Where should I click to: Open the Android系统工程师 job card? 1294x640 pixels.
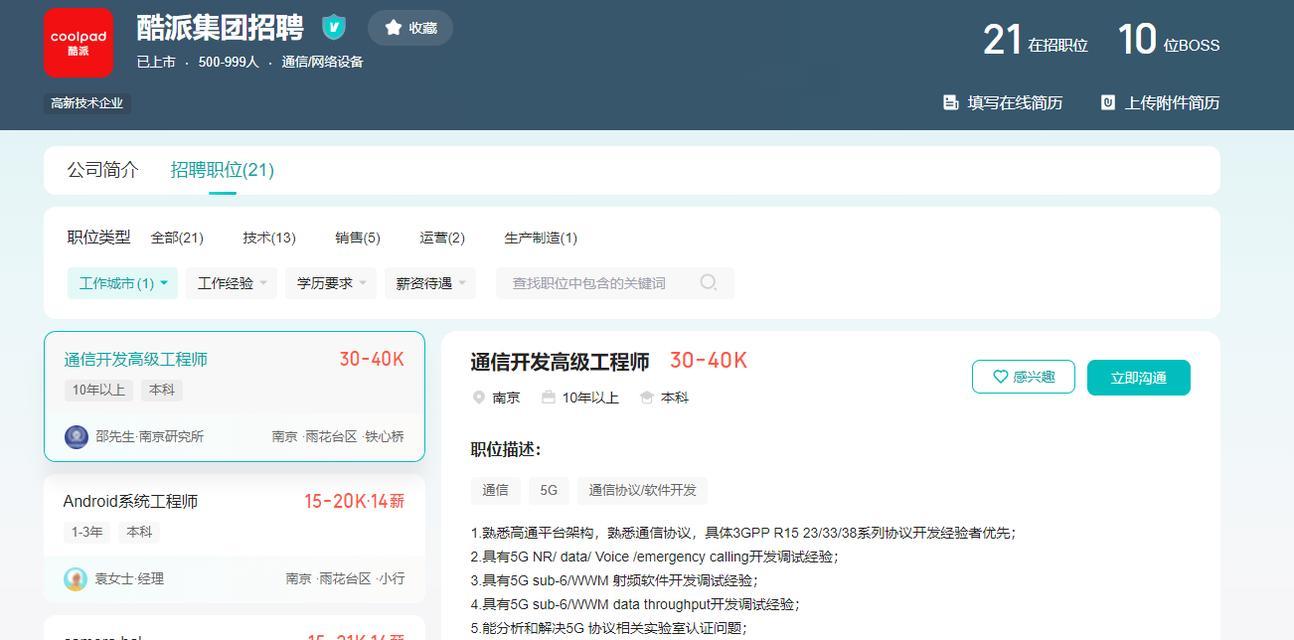[x=234, y=538]
